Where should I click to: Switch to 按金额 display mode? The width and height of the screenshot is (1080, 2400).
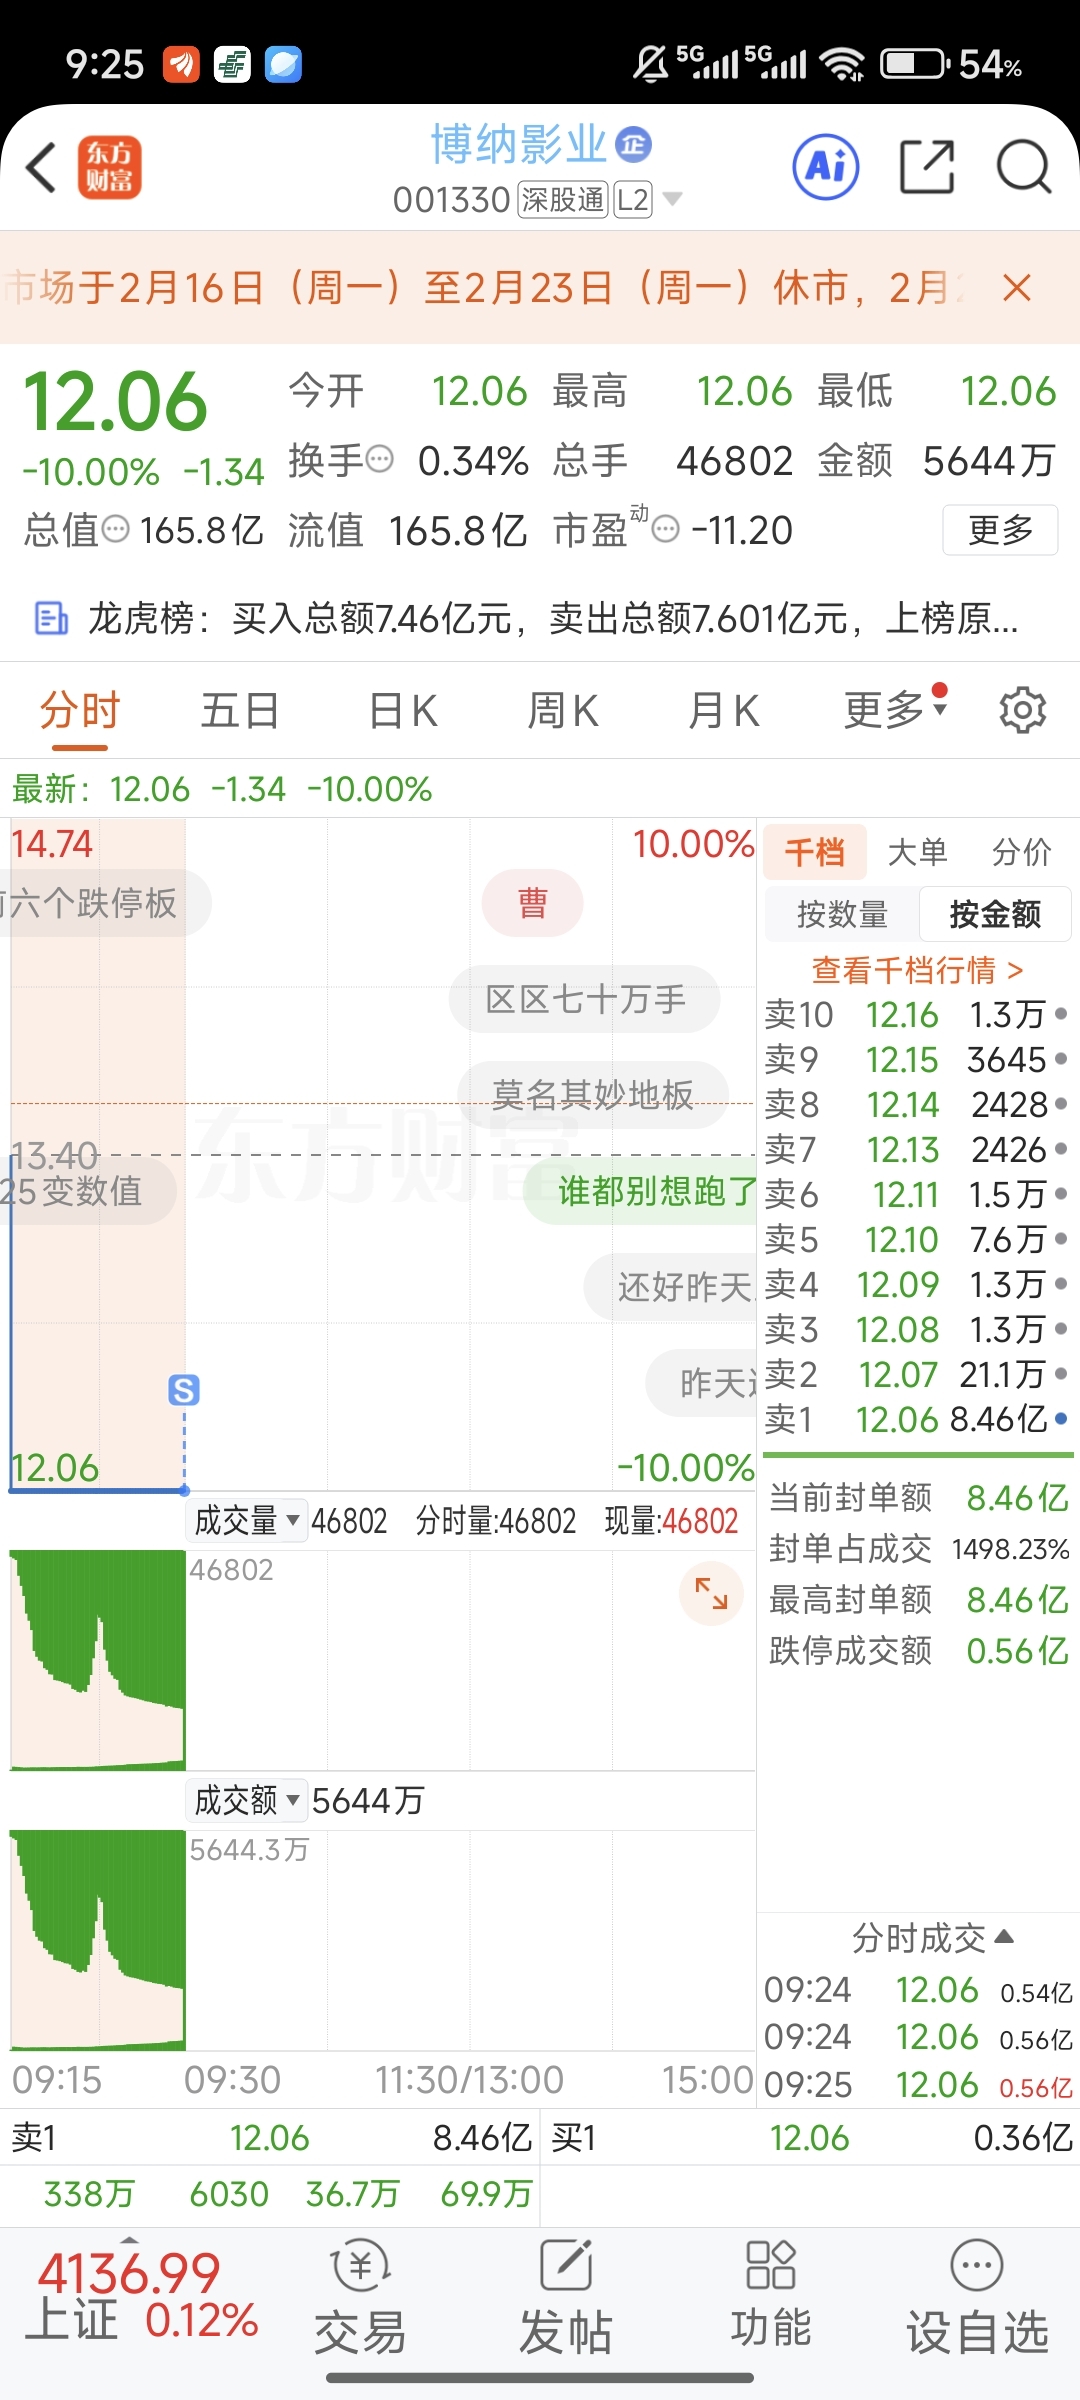995,914
